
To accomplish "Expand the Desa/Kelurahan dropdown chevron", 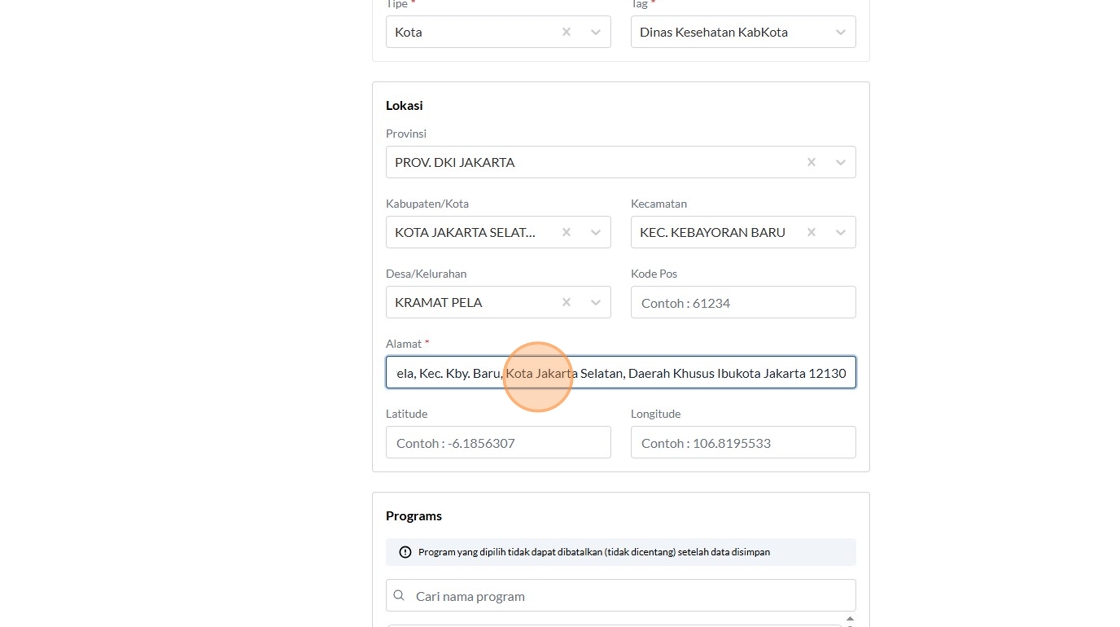I will (x=596, y=302).
